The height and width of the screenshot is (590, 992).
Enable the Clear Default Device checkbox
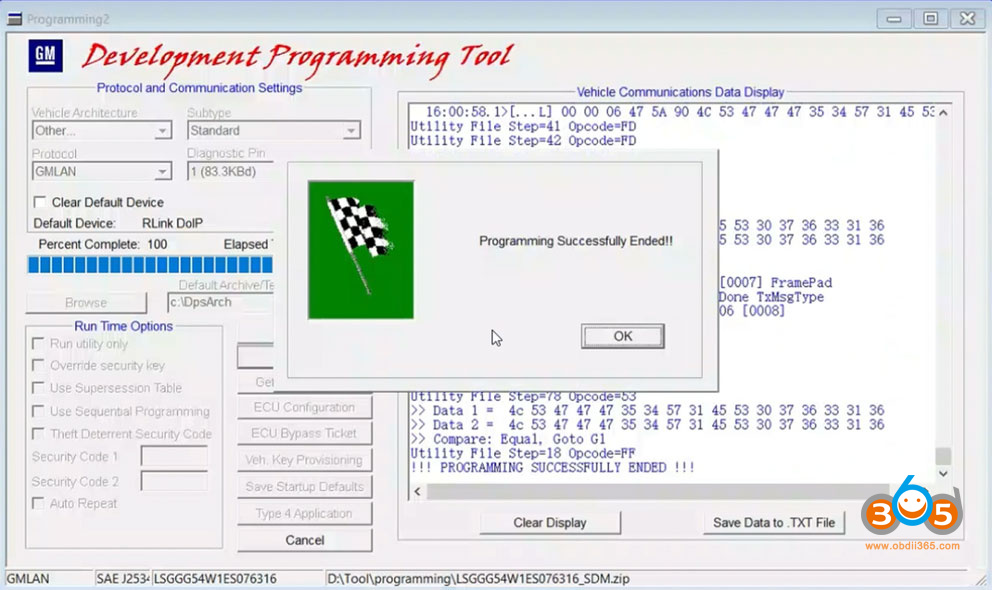40,202
